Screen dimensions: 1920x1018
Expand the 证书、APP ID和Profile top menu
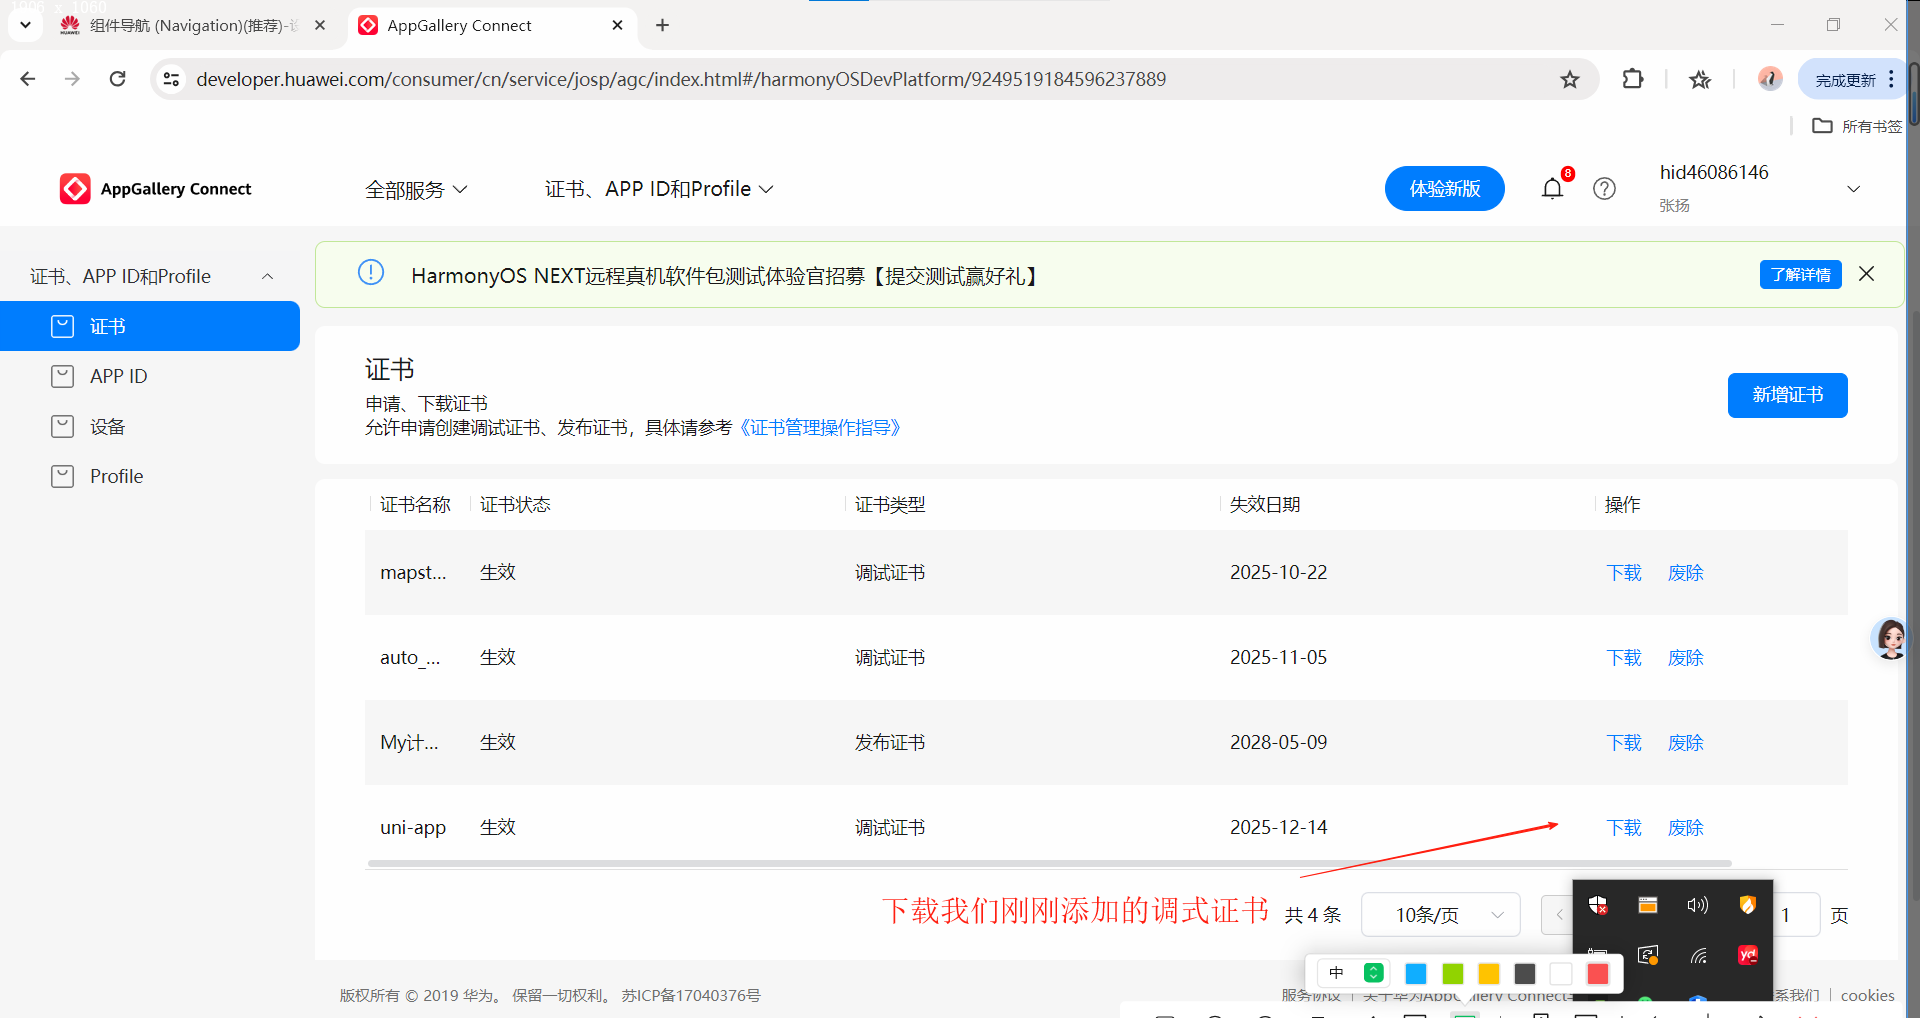point(659,189)
